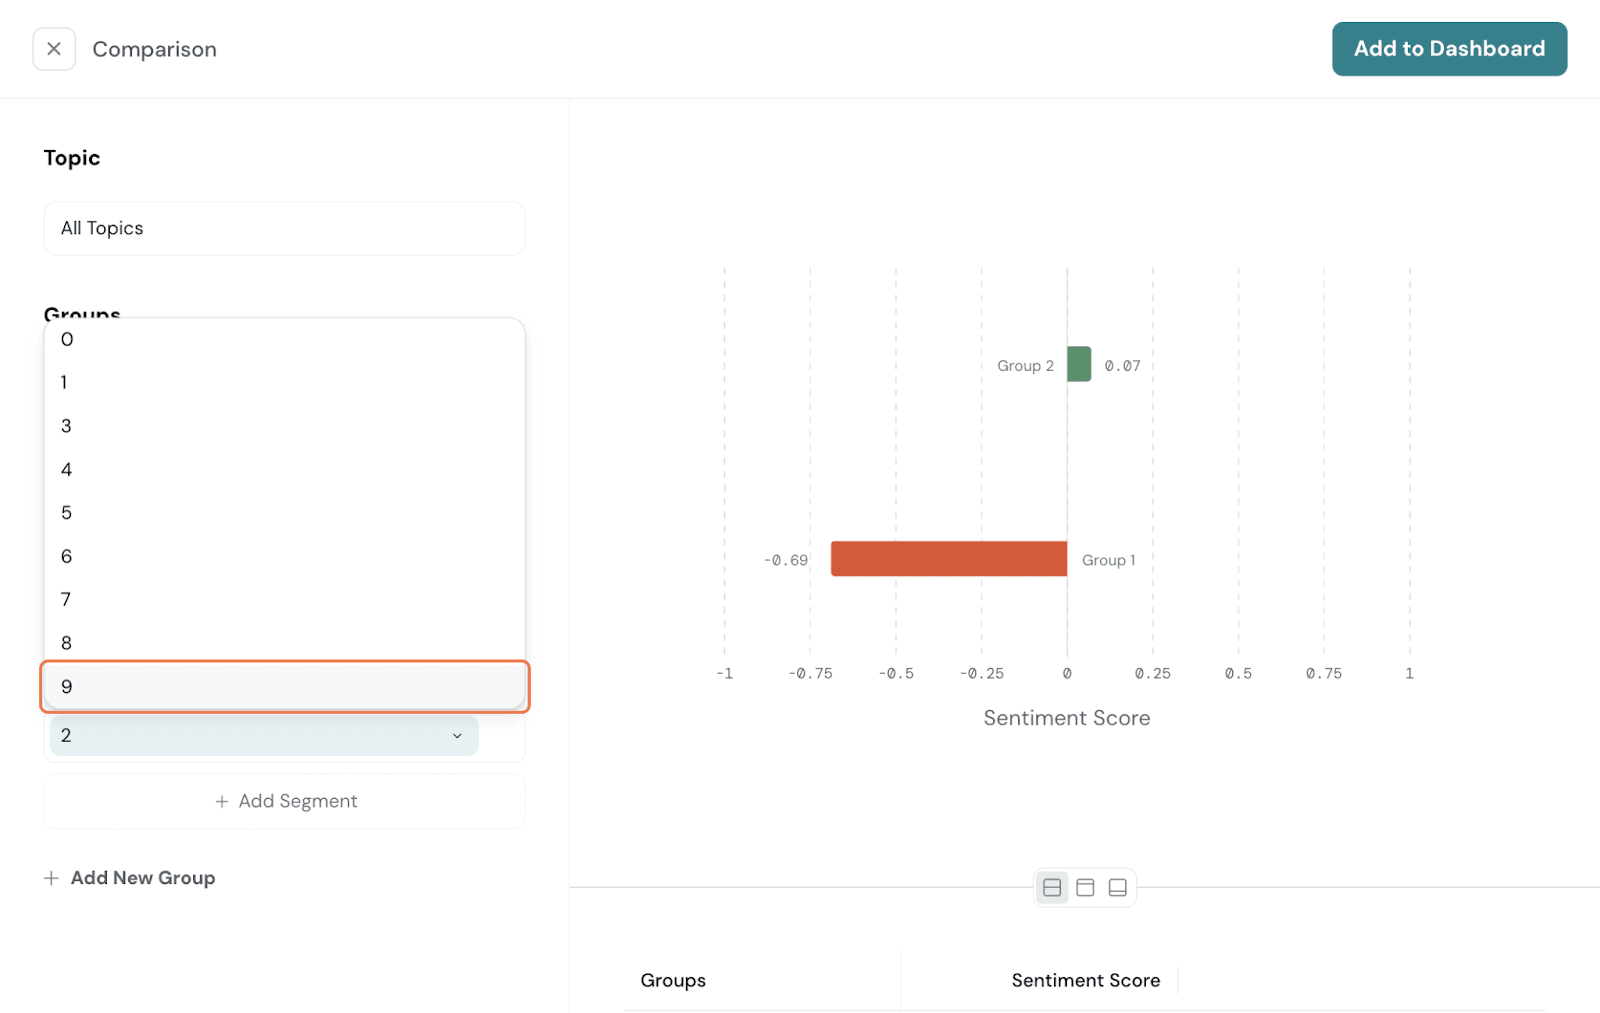Click the Add New Group link
This screenshot has width=1600, height=1013.
142,878
